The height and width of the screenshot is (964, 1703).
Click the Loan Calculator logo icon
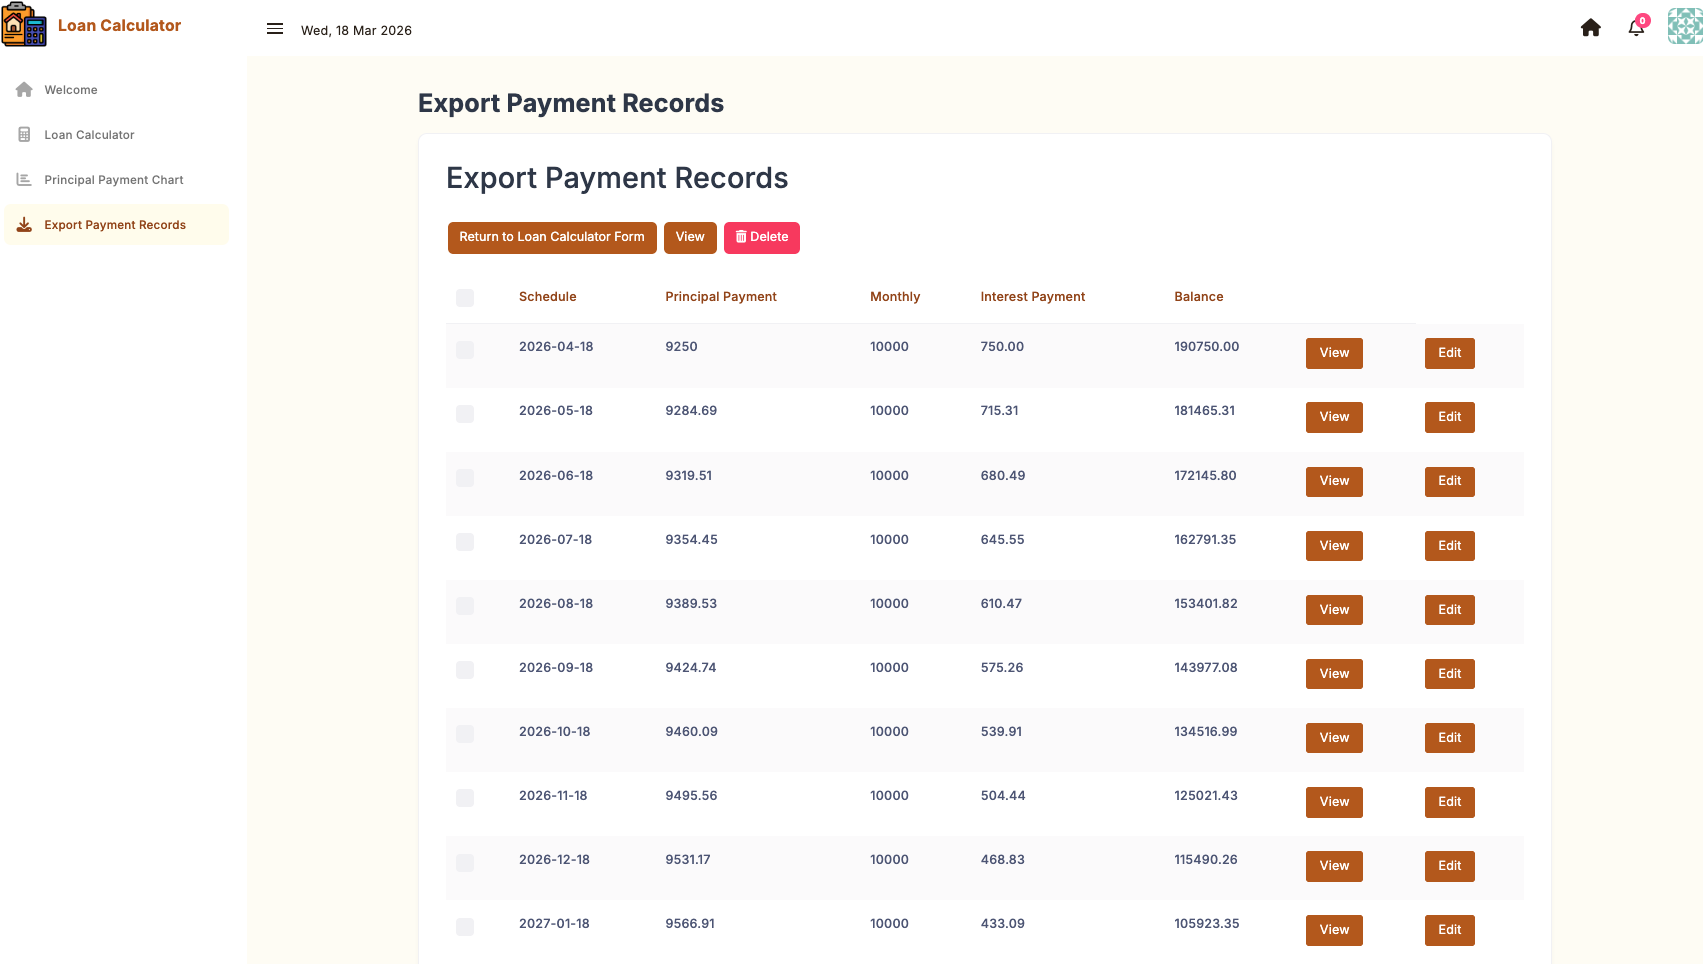[24, 25]
